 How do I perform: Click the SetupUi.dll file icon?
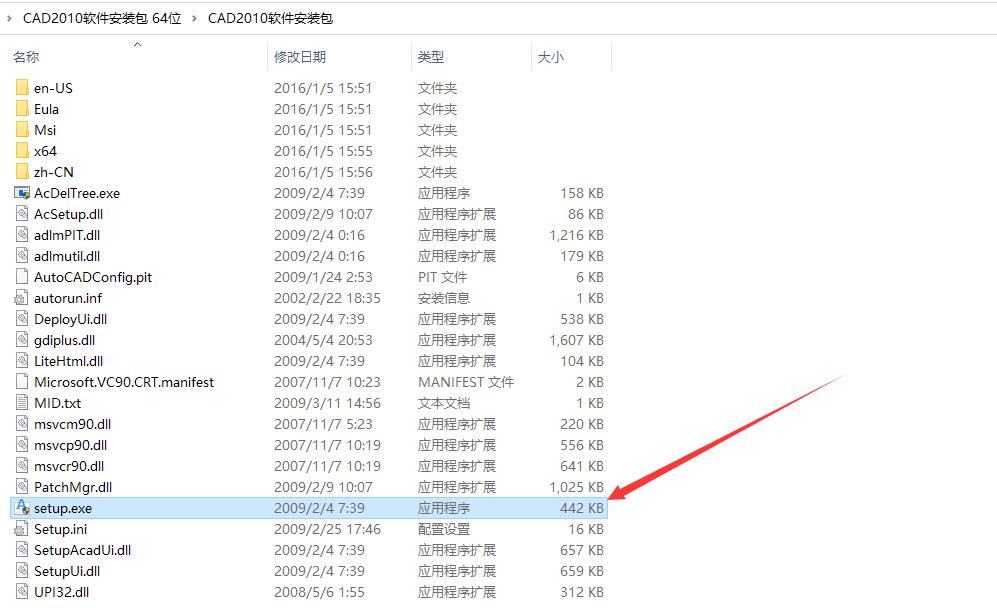[x=22, y=570]
